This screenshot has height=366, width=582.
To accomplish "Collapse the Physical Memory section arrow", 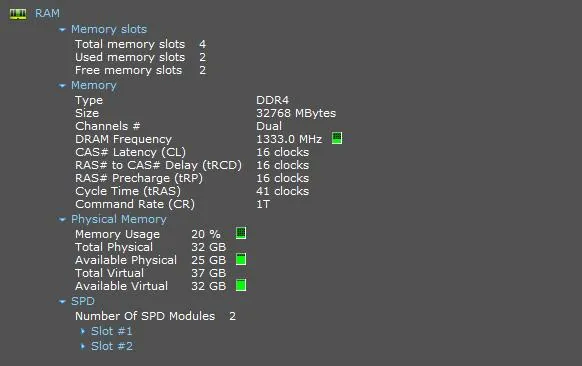I will pyautogui.click(x=62, y=219).
